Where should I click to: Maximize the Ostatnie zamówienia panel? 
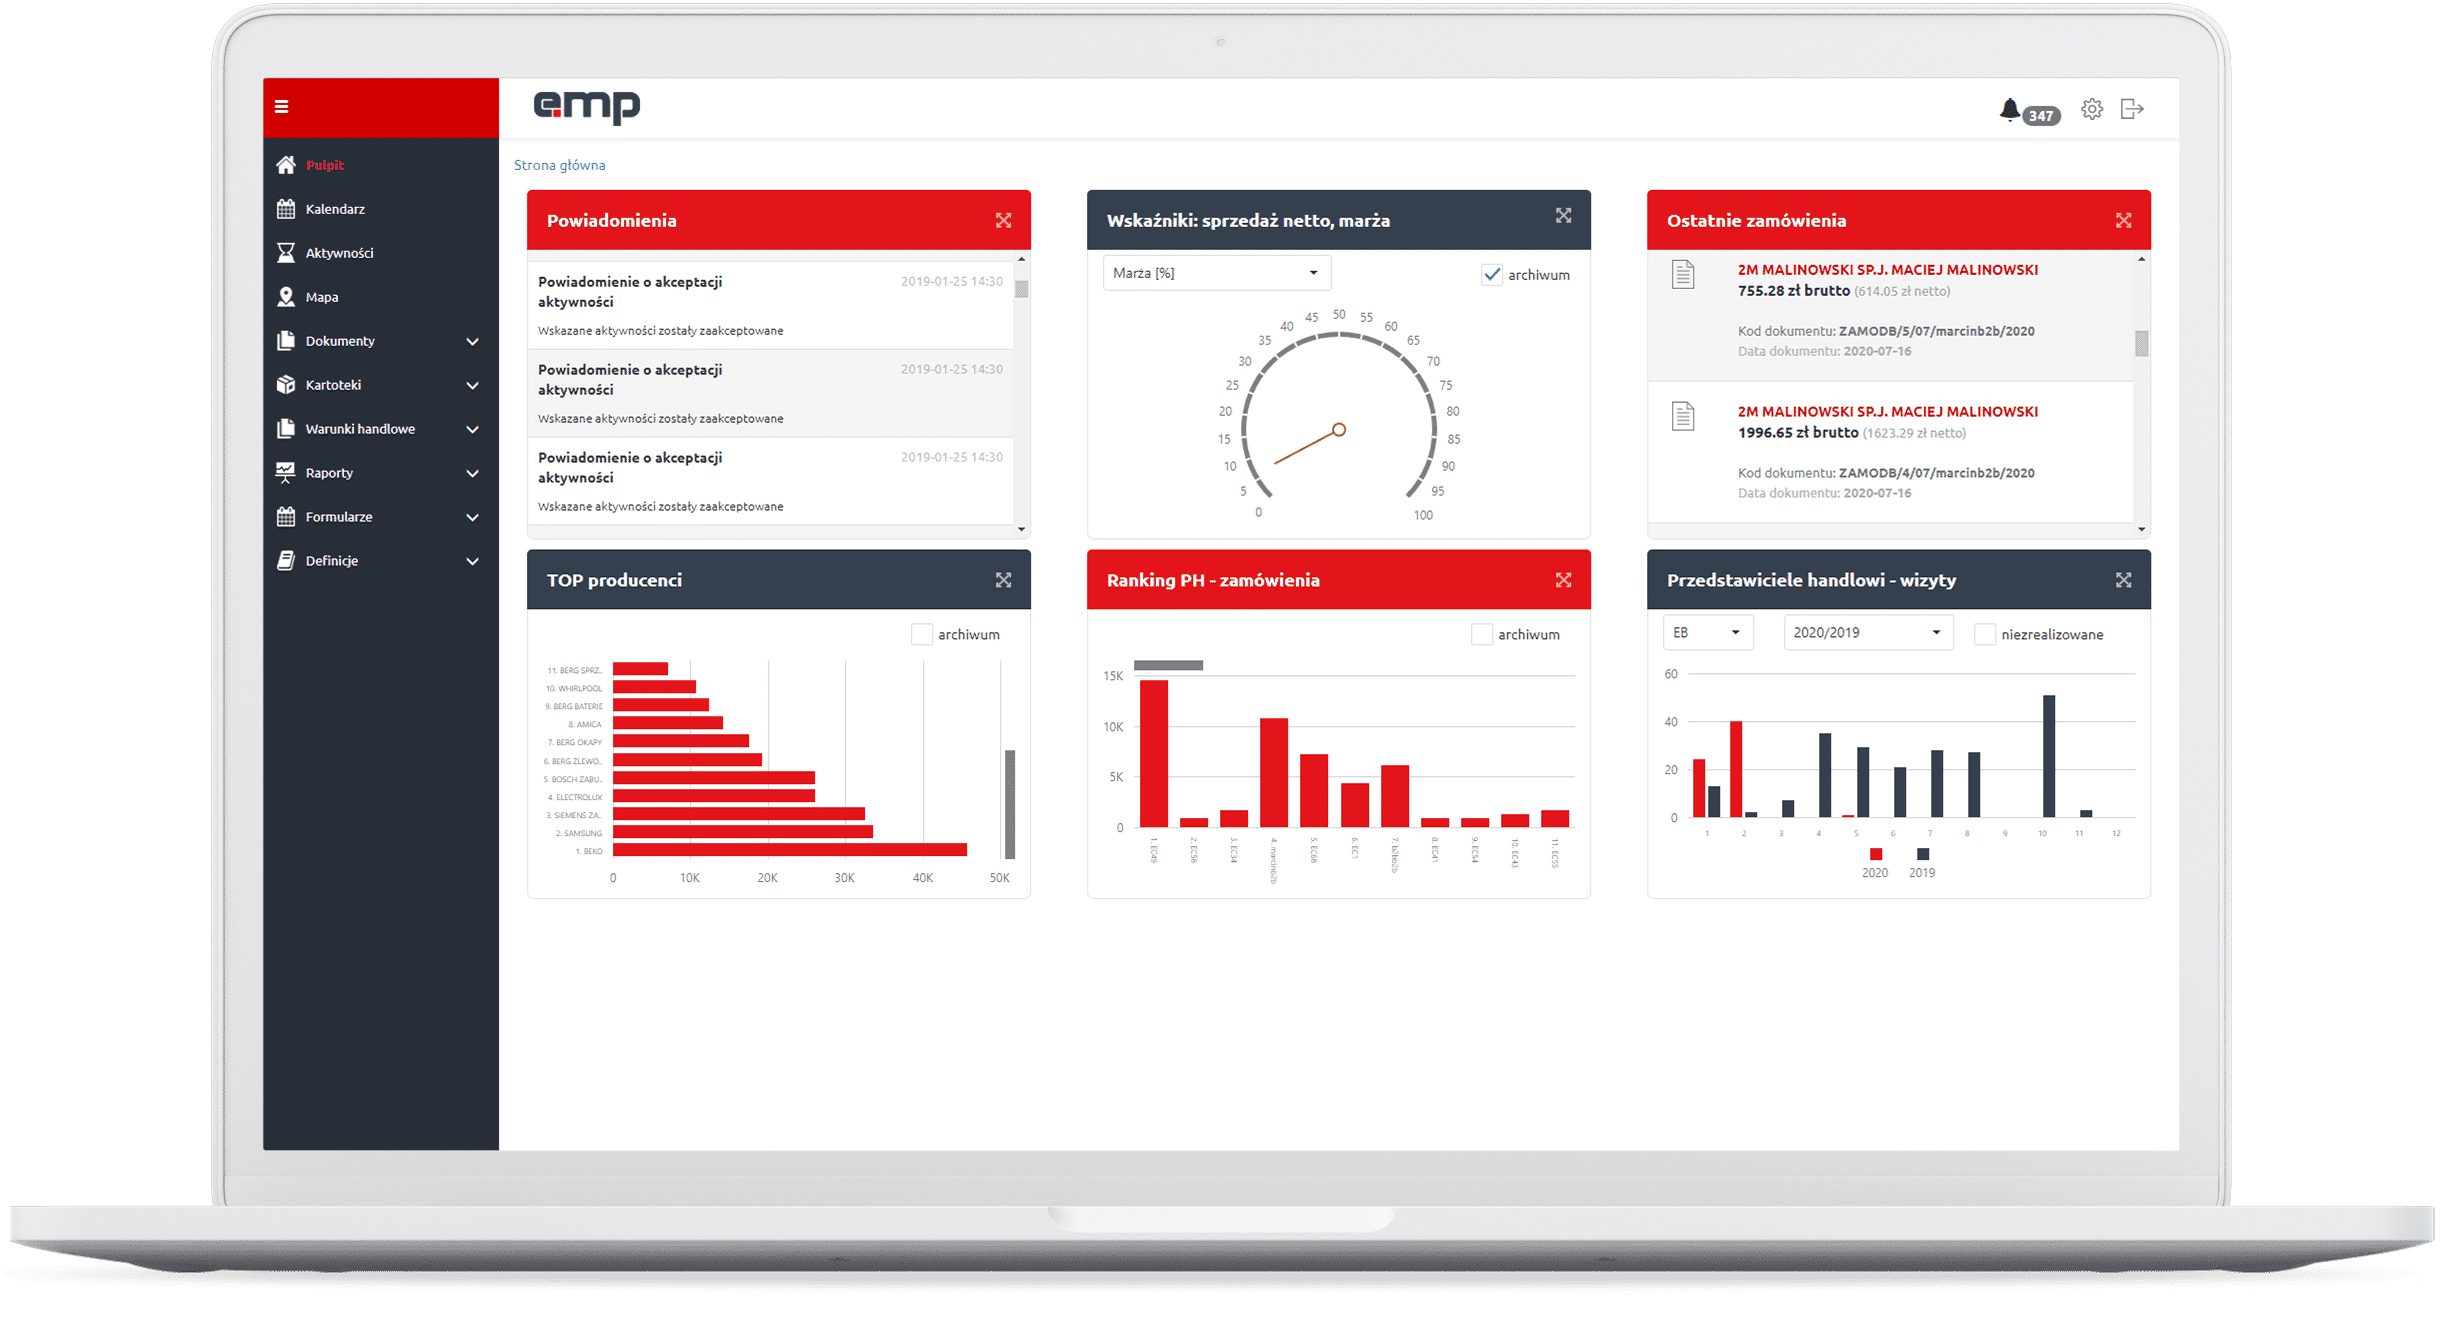(2124, 220)
